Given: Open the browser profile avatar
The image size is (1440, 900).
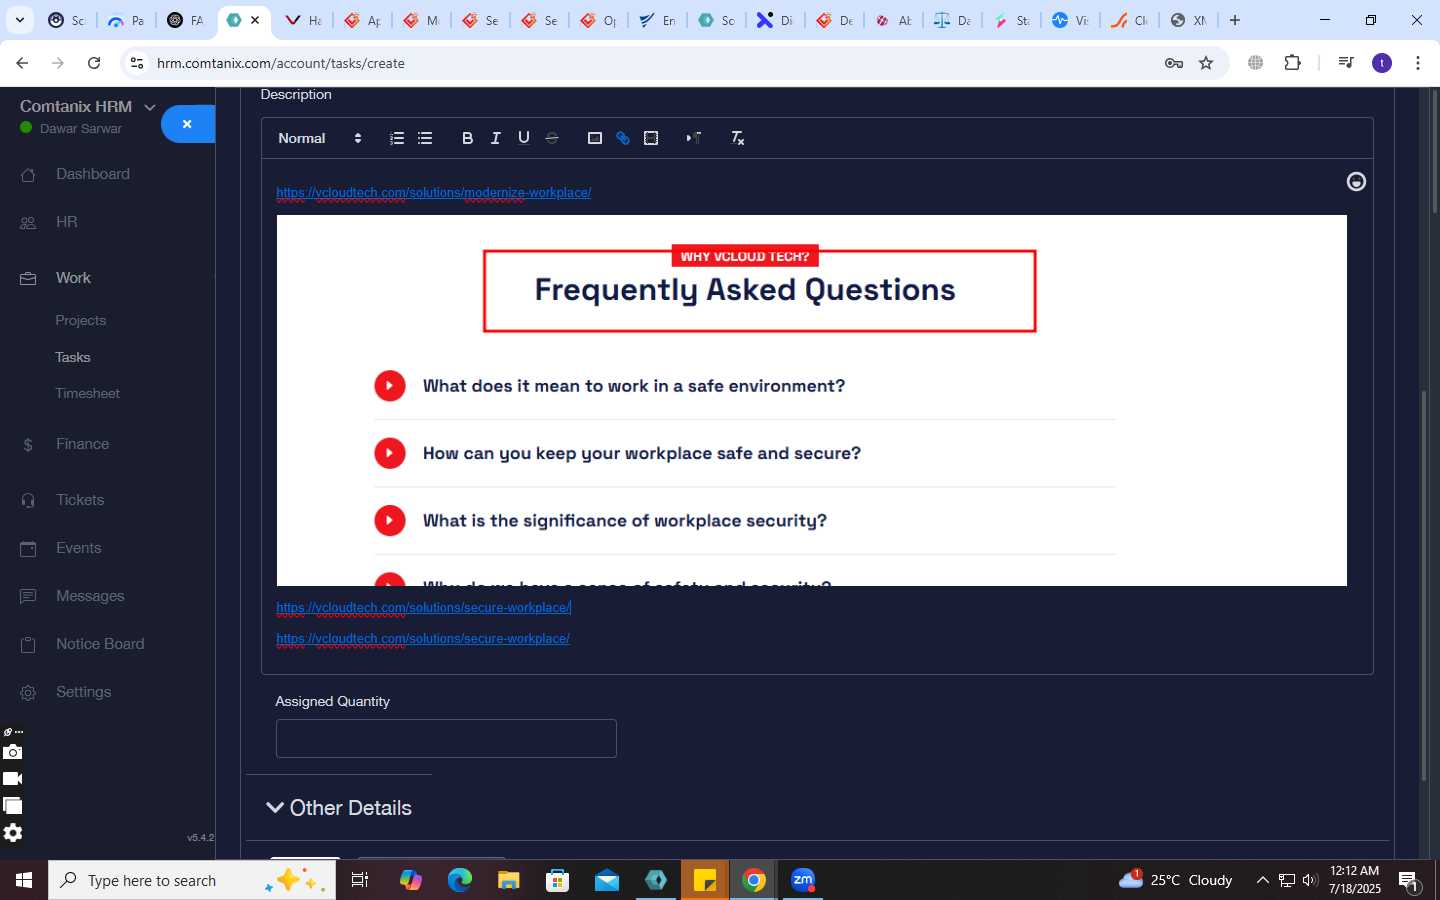Looking at the screenshot, I should click(x=1382, y=63).
